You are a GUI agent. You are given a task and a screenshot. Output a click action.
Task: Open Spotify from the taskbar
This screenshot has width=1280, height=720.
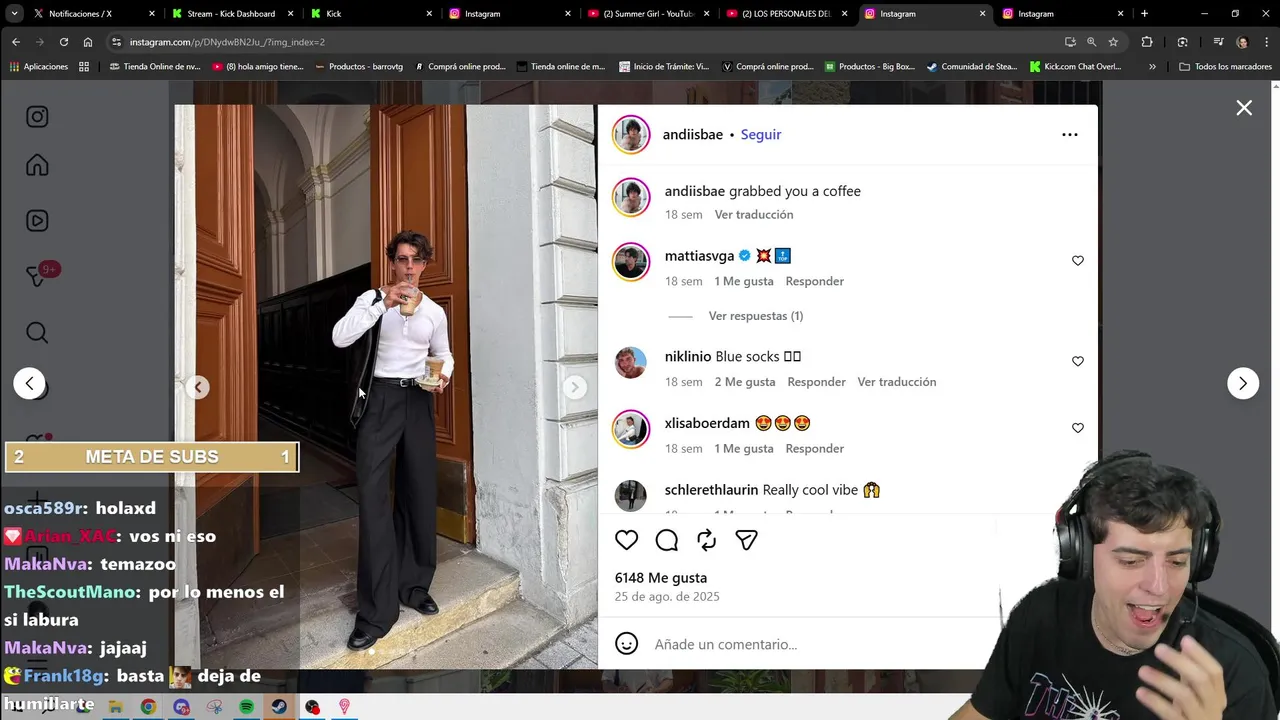tap(247, 707)
